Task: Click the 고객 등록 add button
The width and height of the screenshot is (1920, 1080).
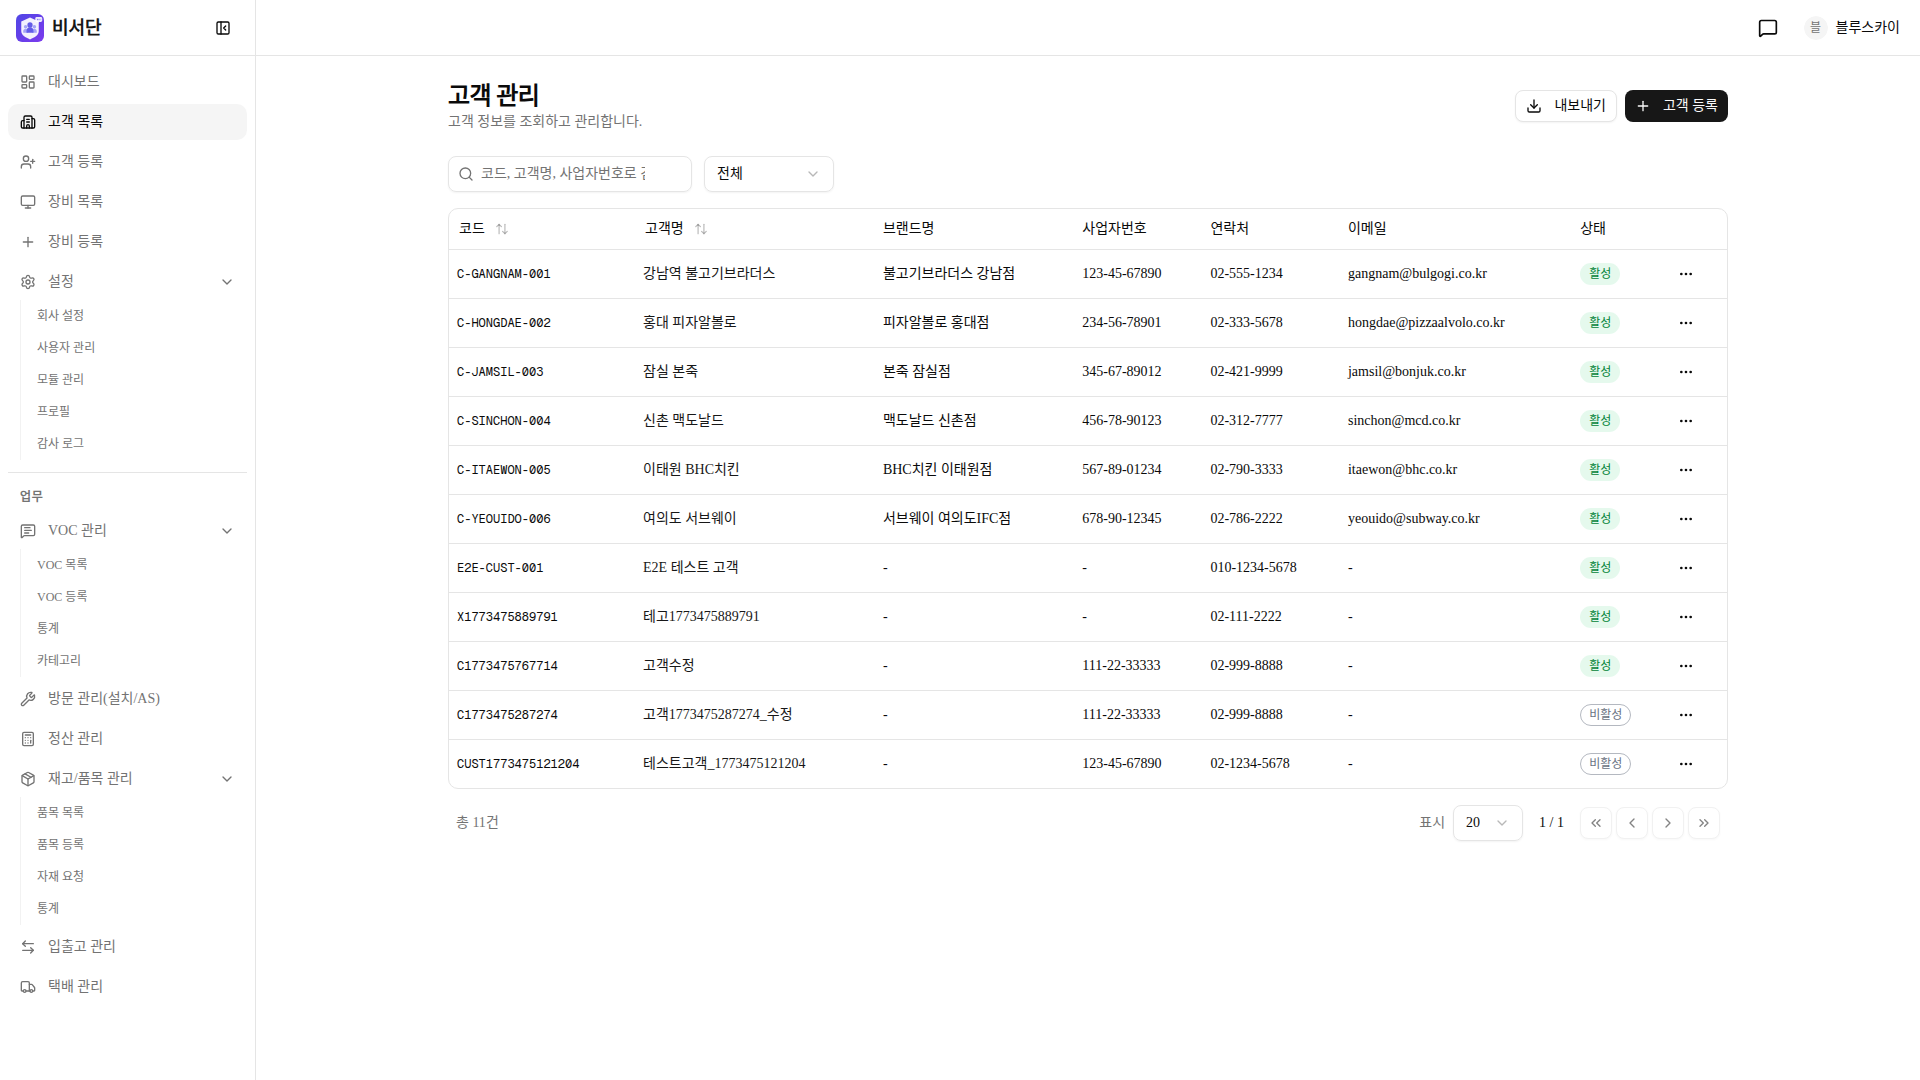Action: [x=1676, y=106]
